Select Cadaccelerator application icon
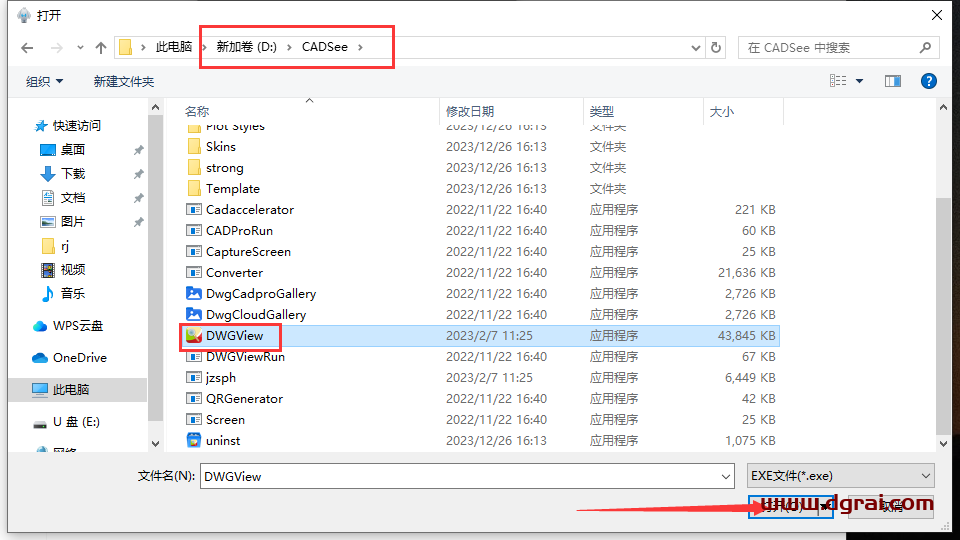960x540 pixels. tap(194, 209)
